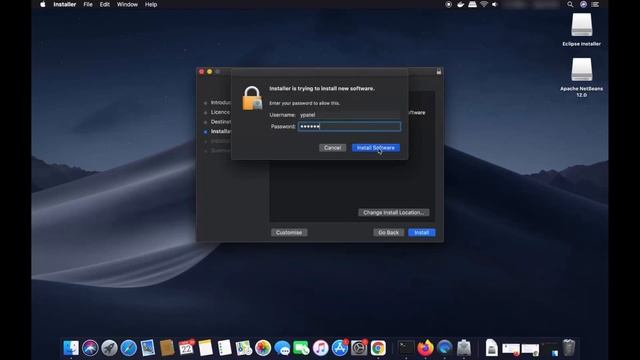Open Safari from the Dock
The height and width of the screenshot is (360, 640).
coord(128,348)
